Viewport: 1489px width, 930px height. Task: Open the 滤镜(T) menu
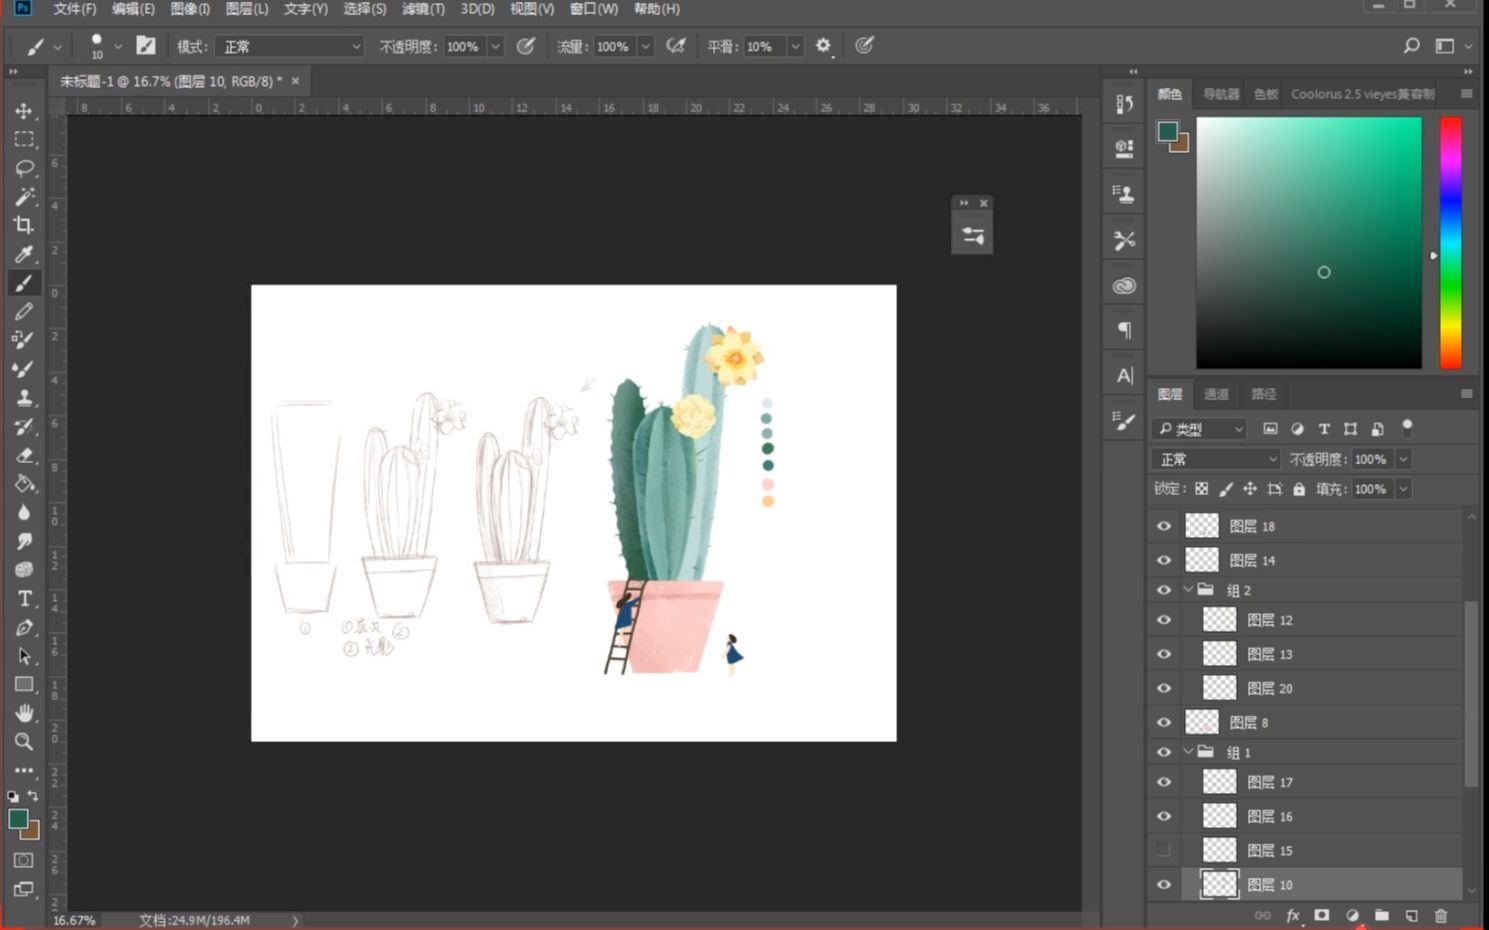(423, 9)
